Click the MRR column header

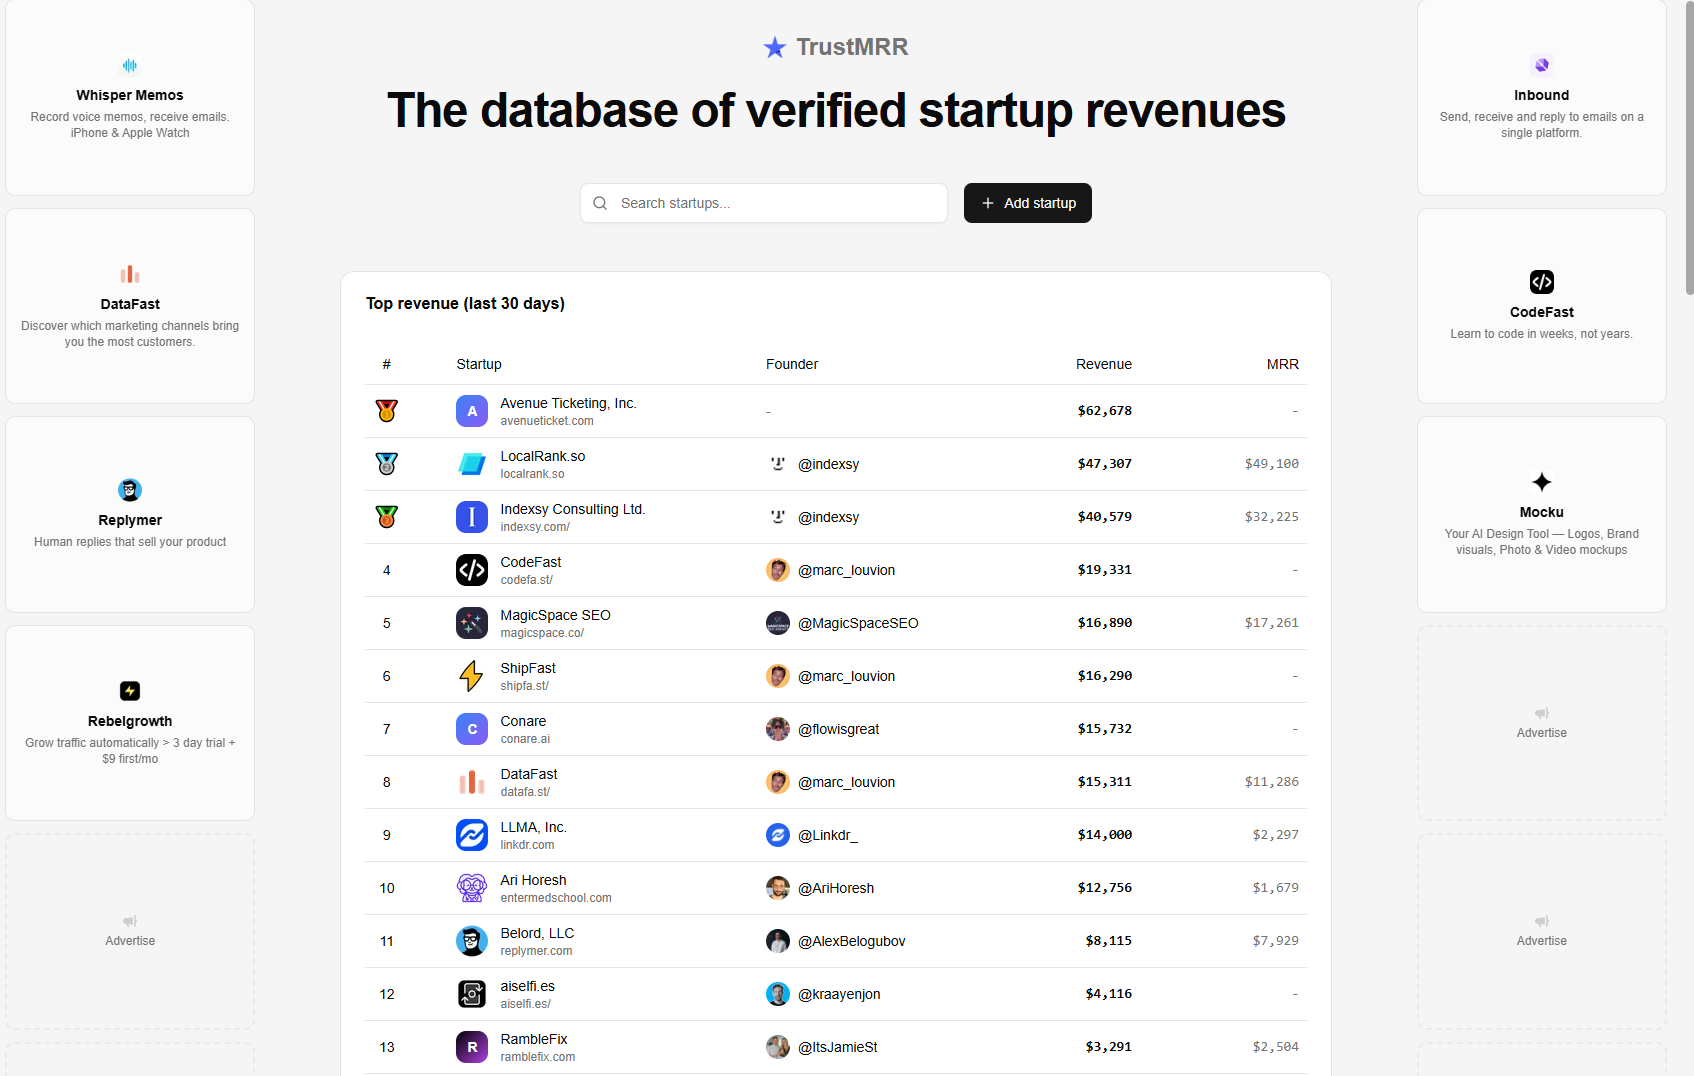pos(1282,364)
